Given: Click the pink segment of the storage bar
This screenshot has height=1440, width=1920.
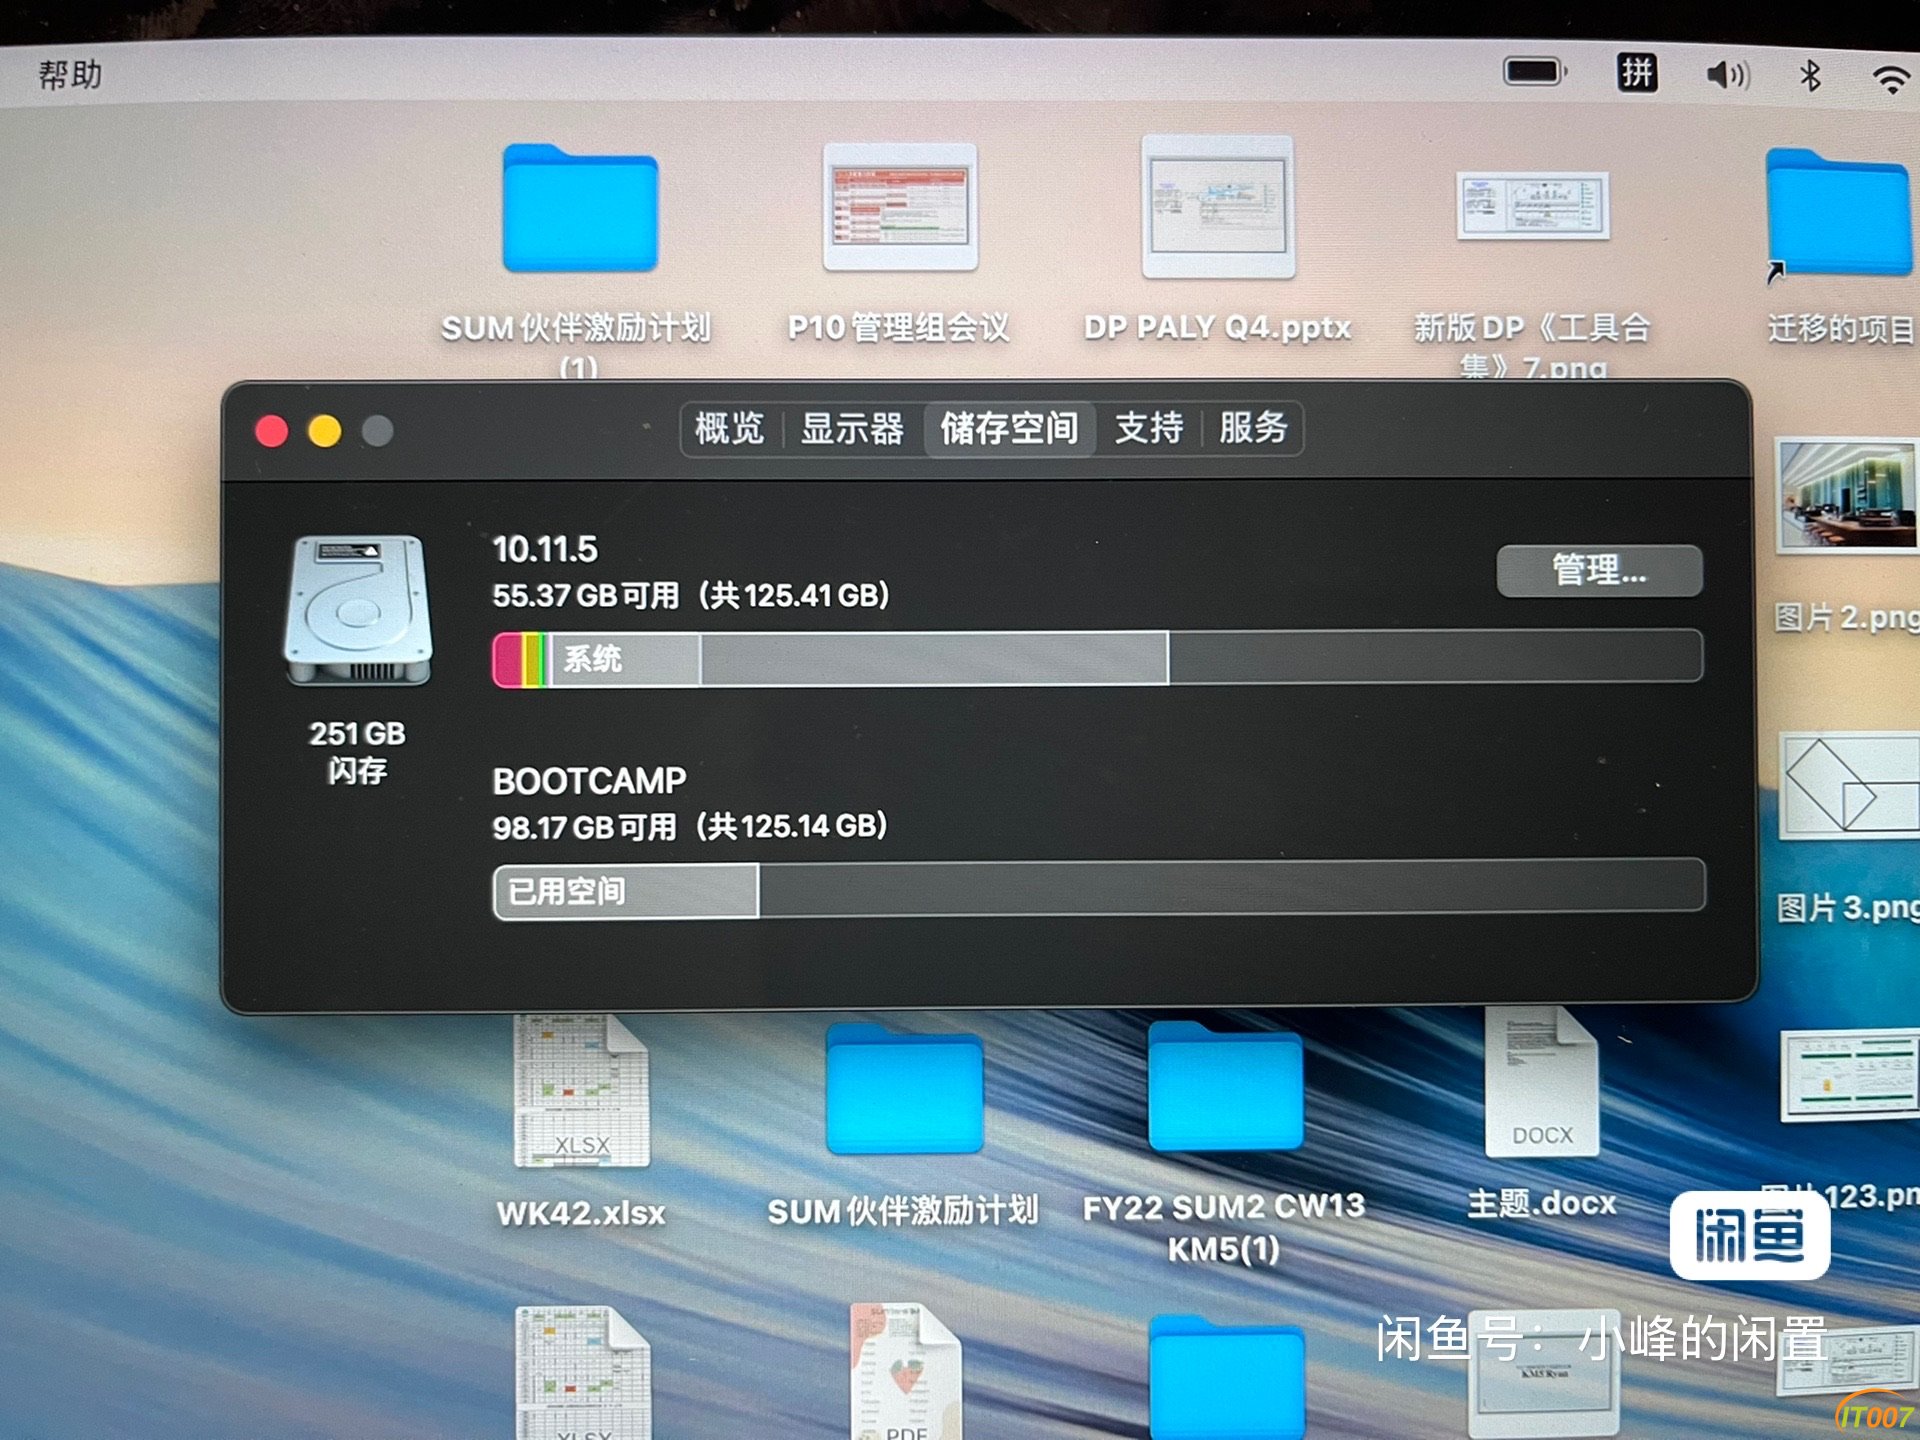Looking at the screenshot, I should [508, 659].
